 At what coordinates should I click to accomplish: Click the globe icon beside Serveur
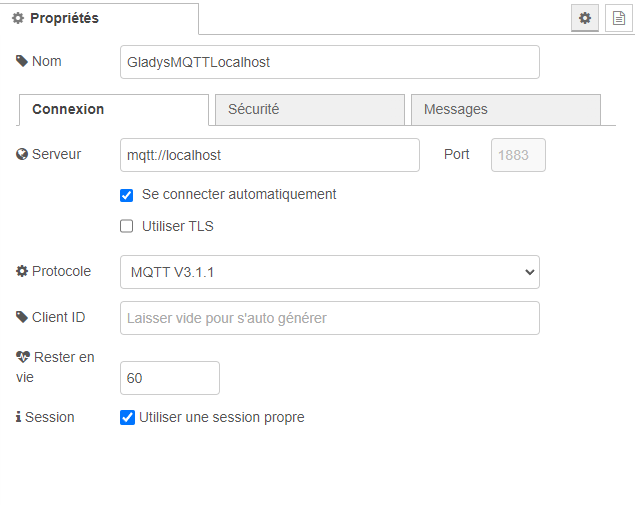click(22, 155)
